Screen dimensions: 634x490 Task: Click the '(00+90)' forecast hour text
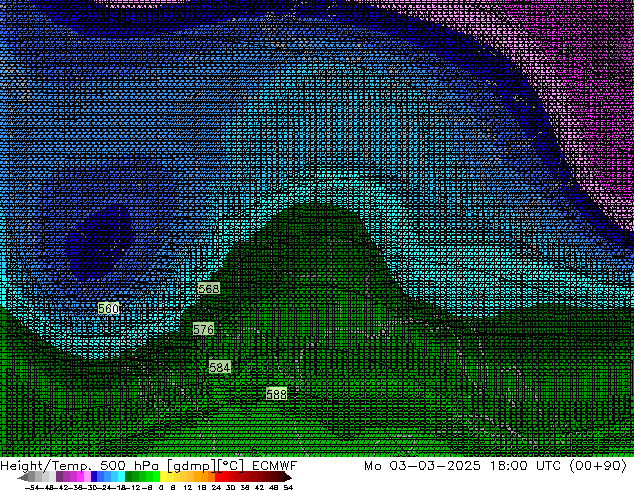point(598,466)
